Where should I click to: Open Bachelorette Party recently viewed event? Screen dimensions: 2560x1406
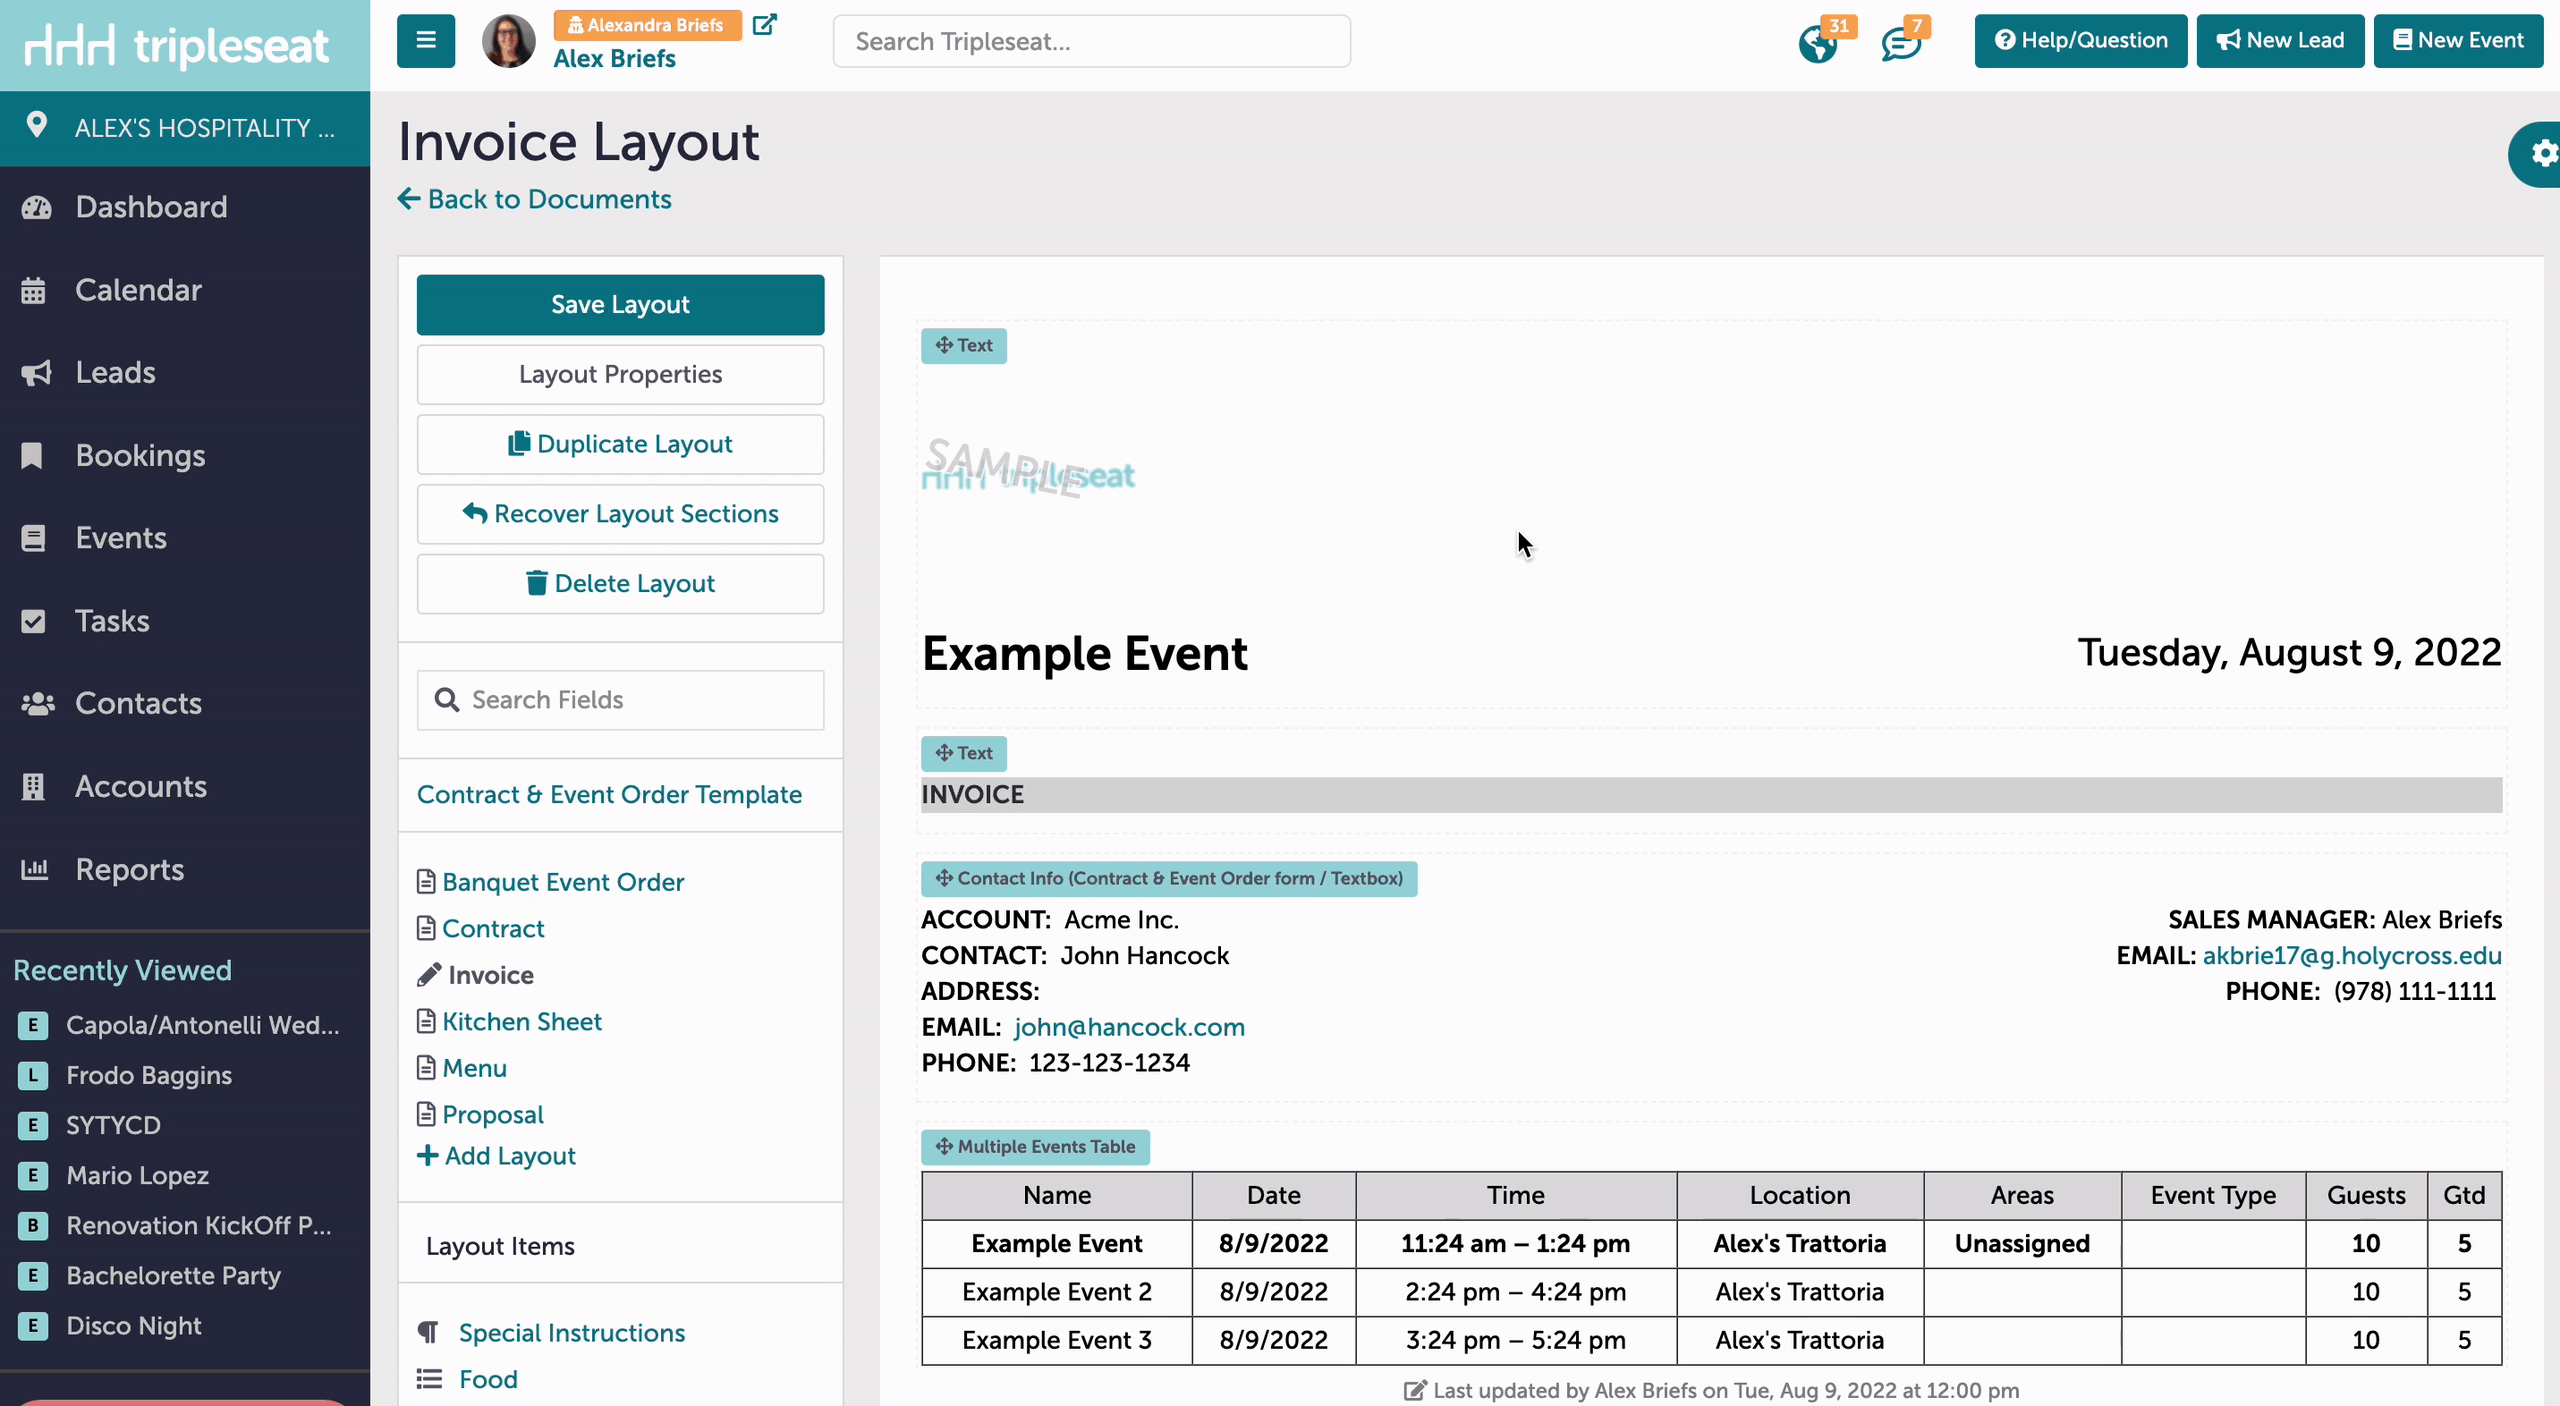point(173,1276)
